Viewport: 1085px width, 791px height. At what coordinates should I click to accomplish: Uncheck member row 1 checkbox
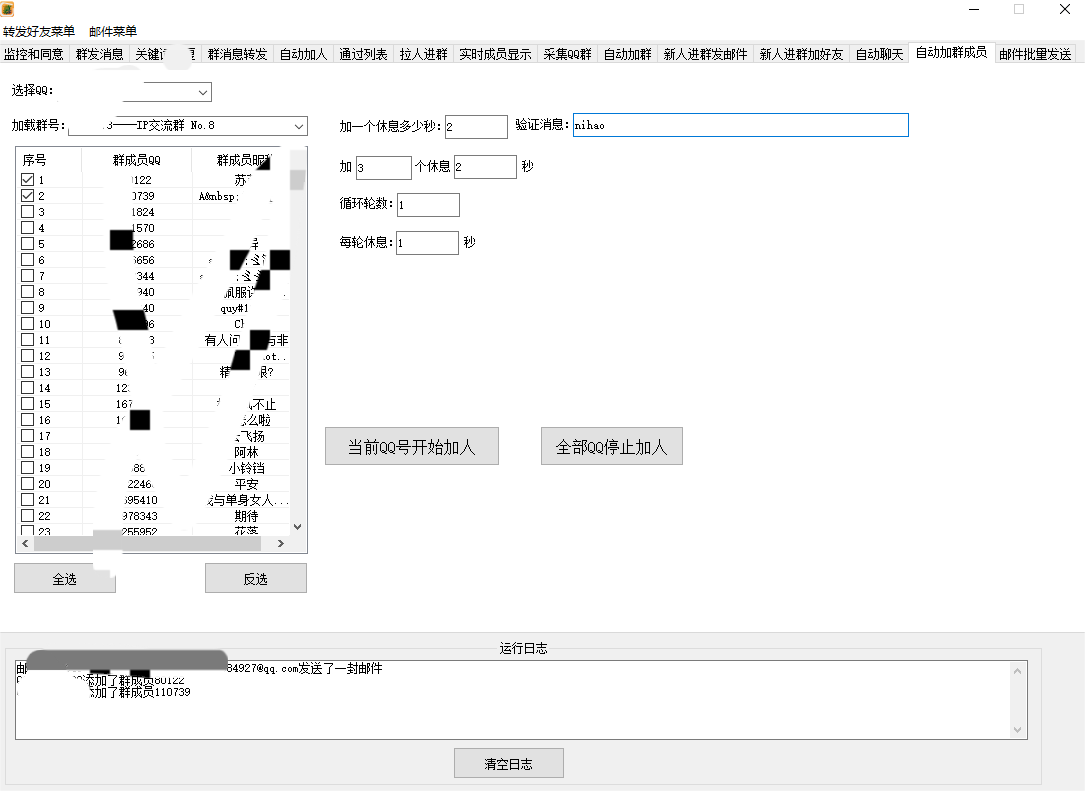coord(28,179)
